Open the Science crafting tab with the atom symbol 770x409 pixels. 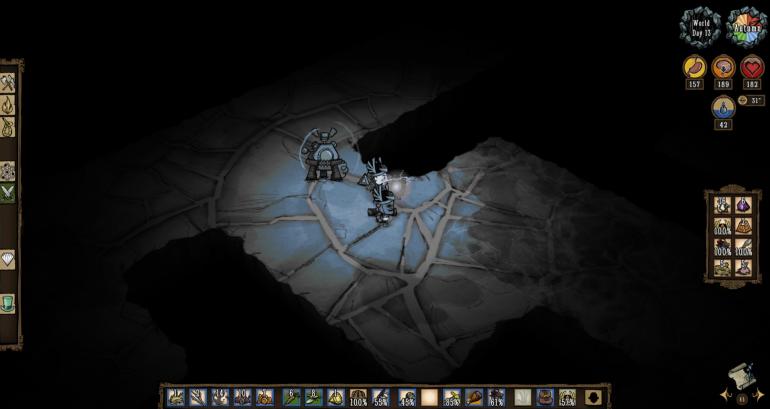[x=7, y=171]
